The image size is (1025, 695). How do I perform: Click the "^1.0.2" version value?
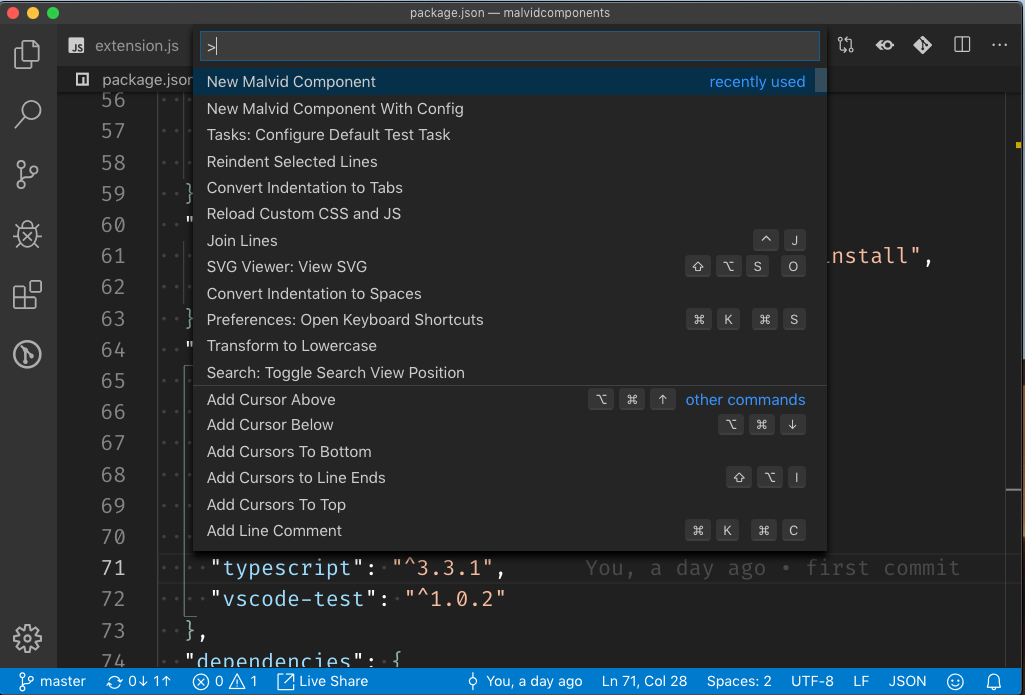(455, 599)
